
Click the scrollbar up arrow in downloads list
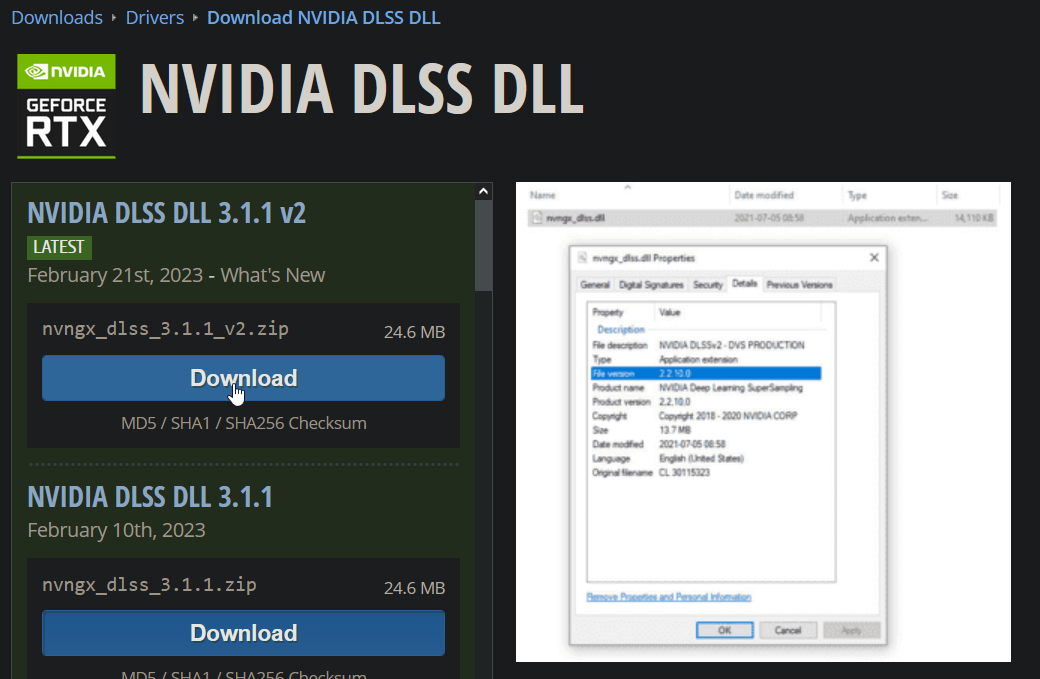point(484,191)
